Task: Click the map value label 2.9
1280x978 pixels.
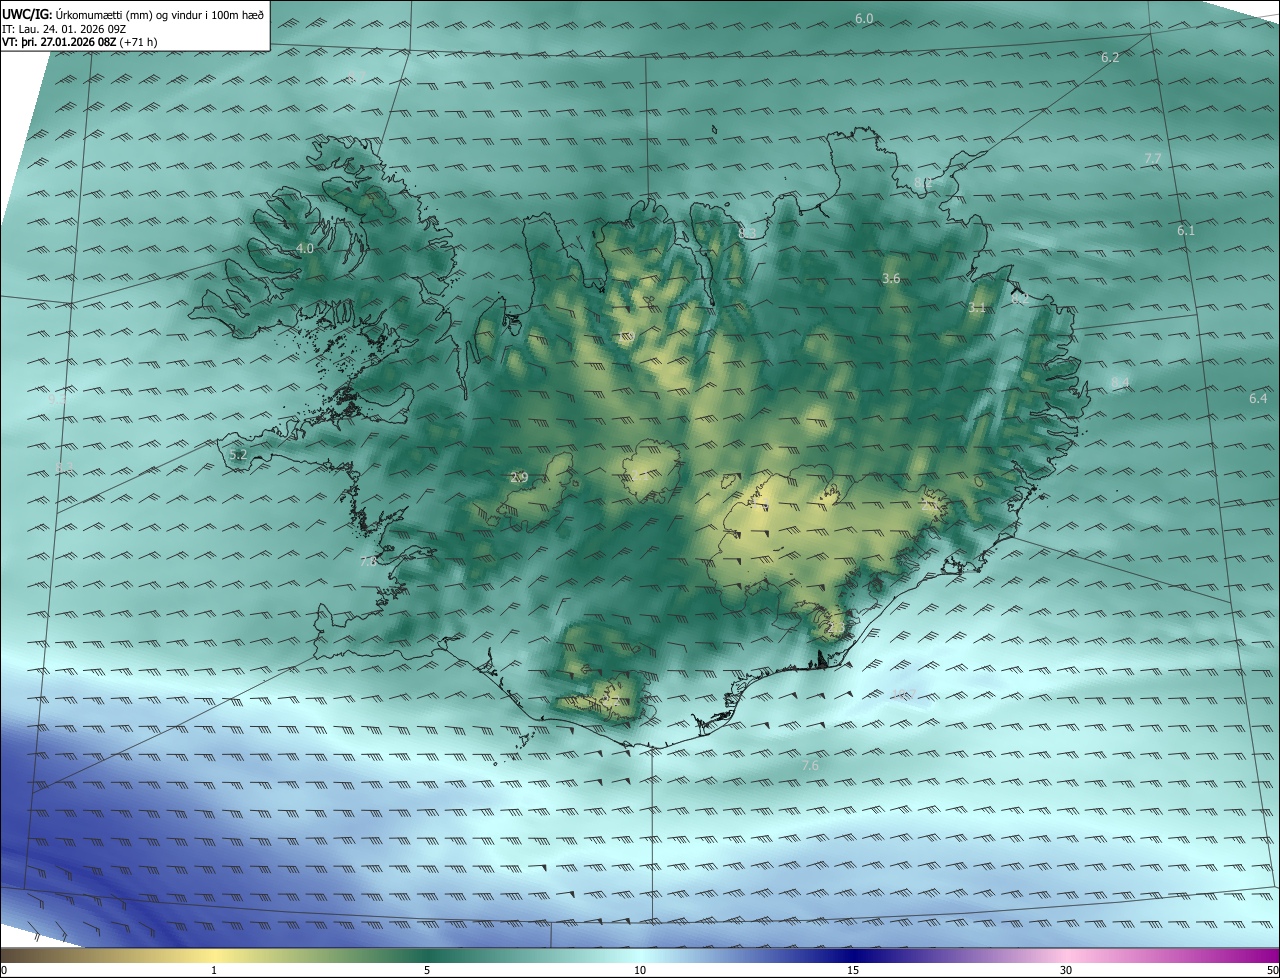Action: tap(519, 478)
